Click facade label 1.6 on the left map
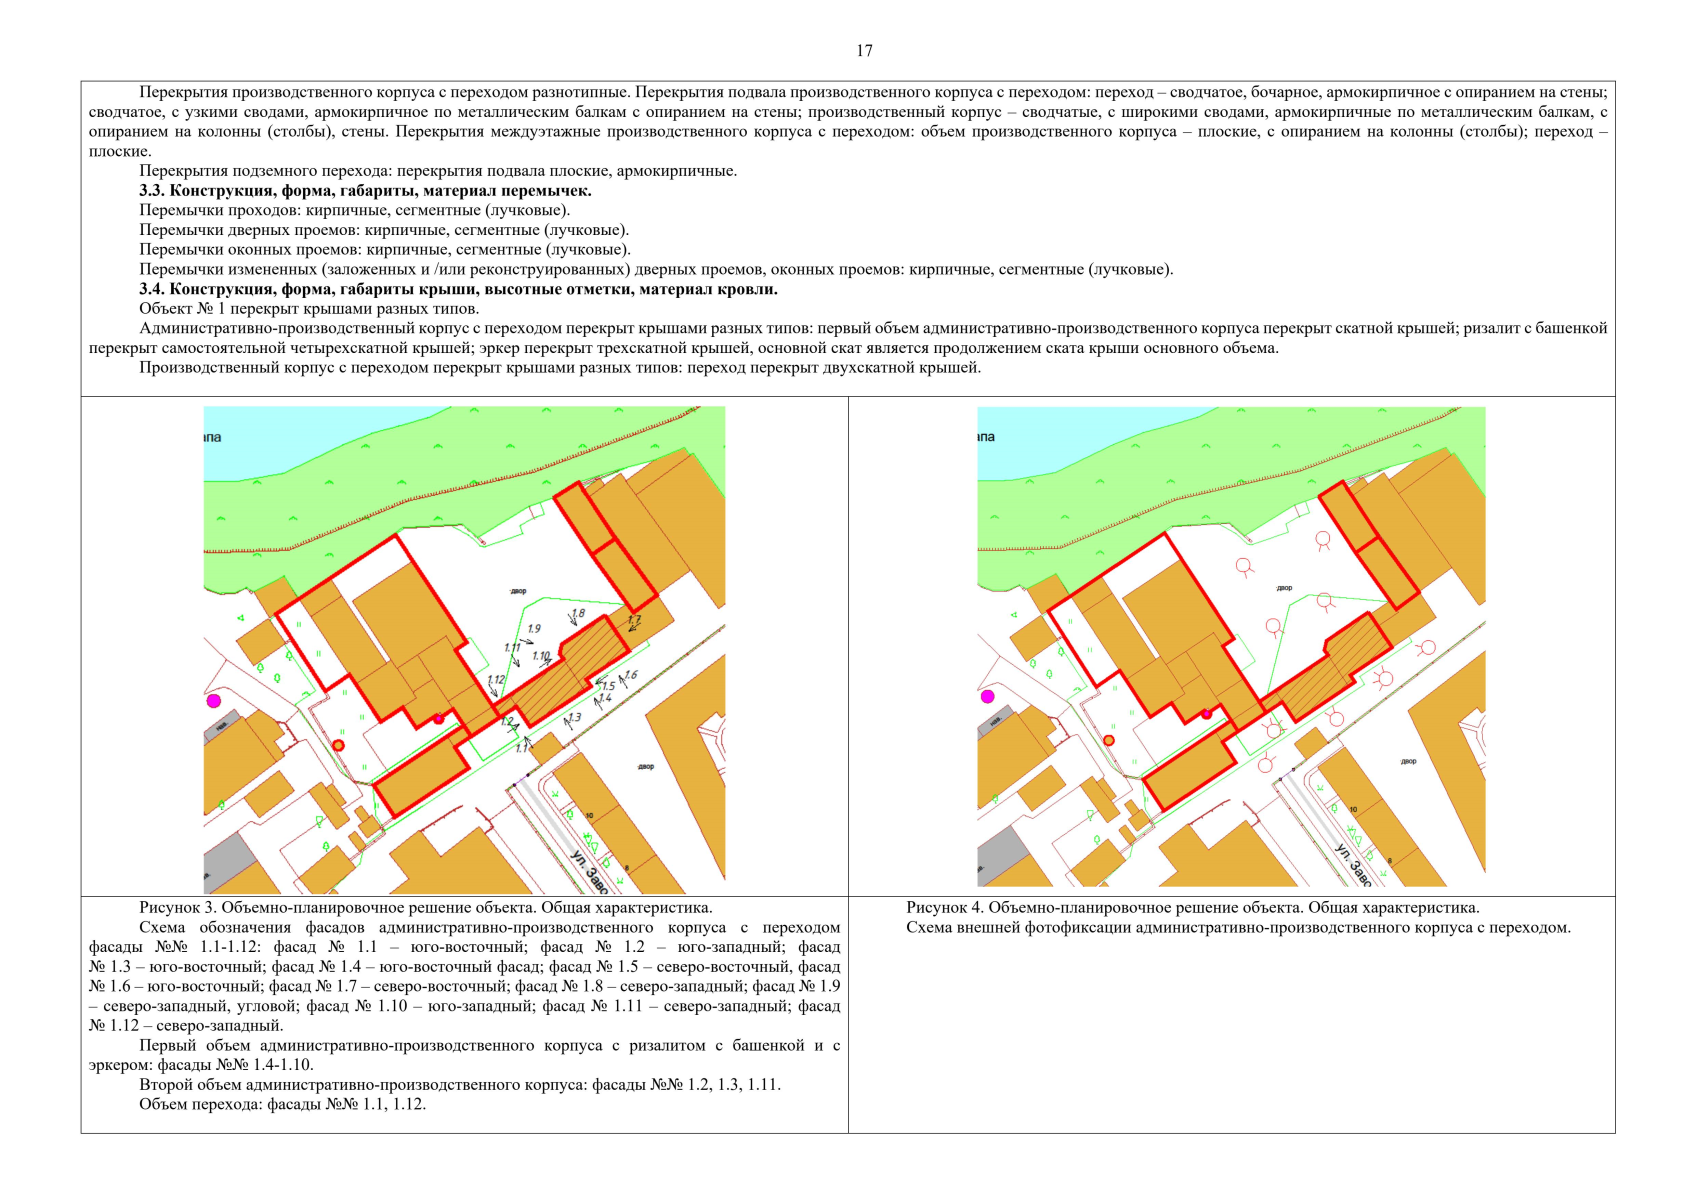 click(631, 676)
